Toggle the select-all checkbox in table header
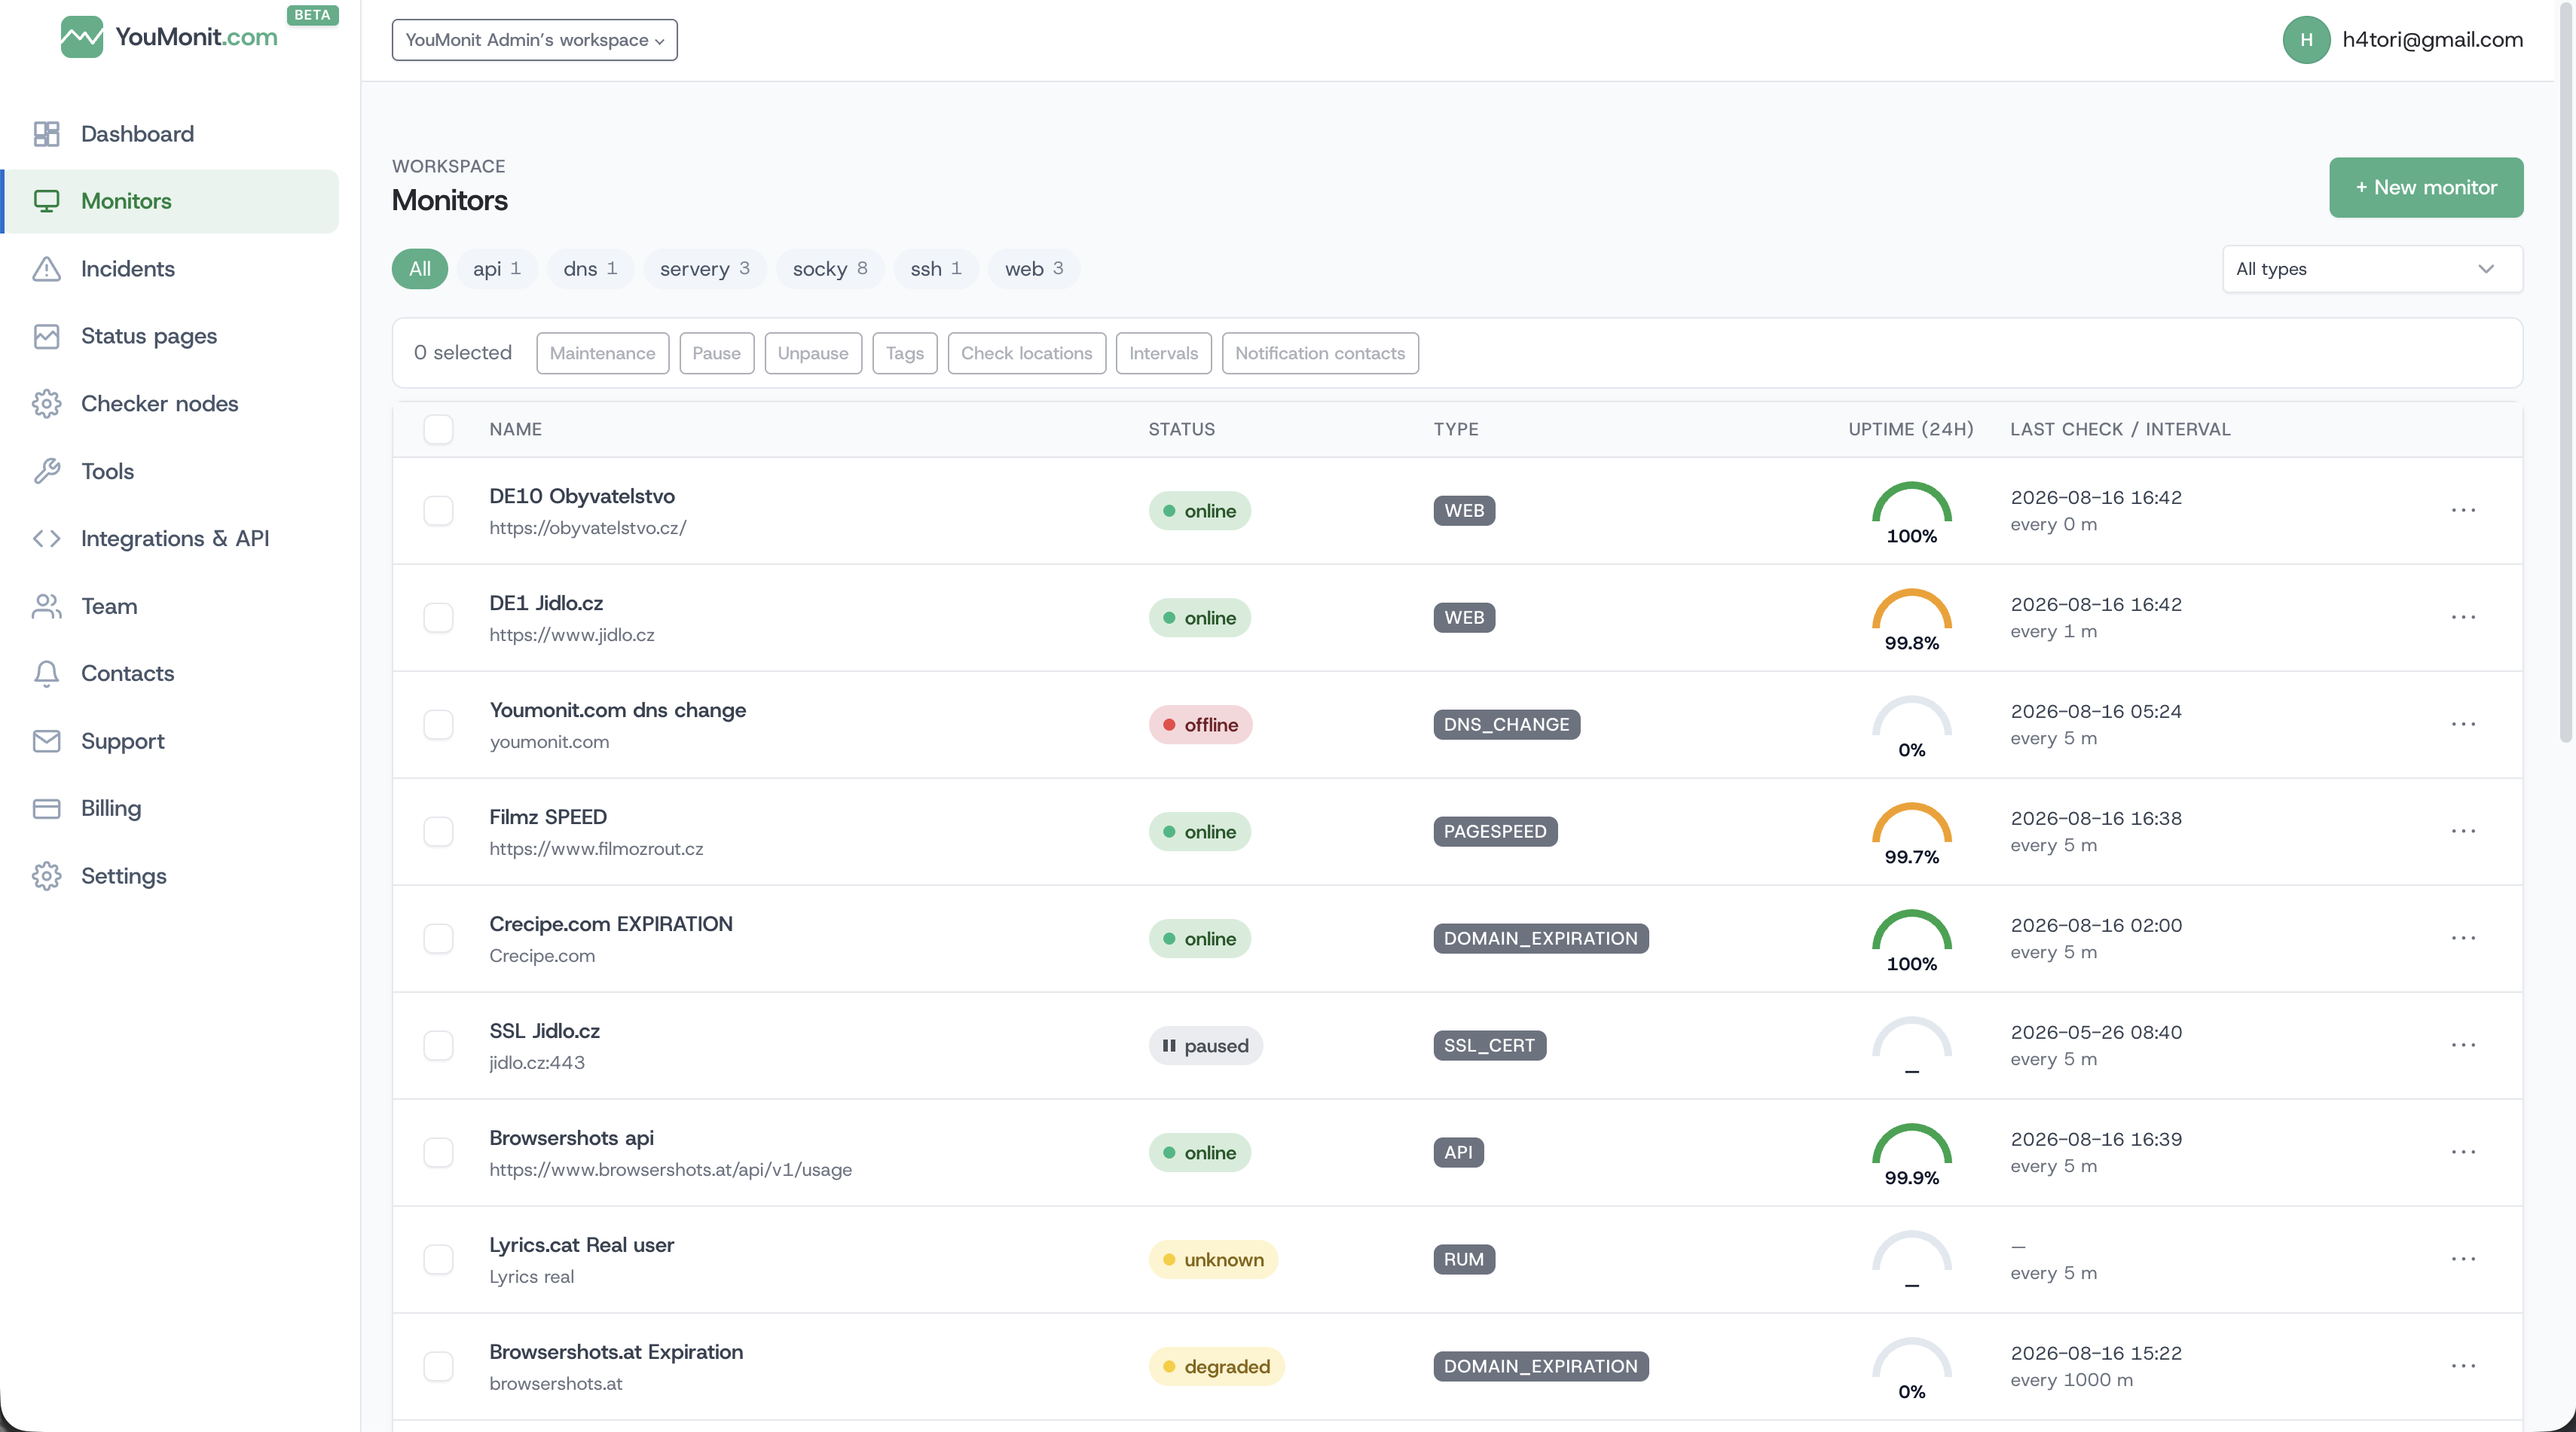This screenshot has height=1432, width=2576. click(438, 429)
